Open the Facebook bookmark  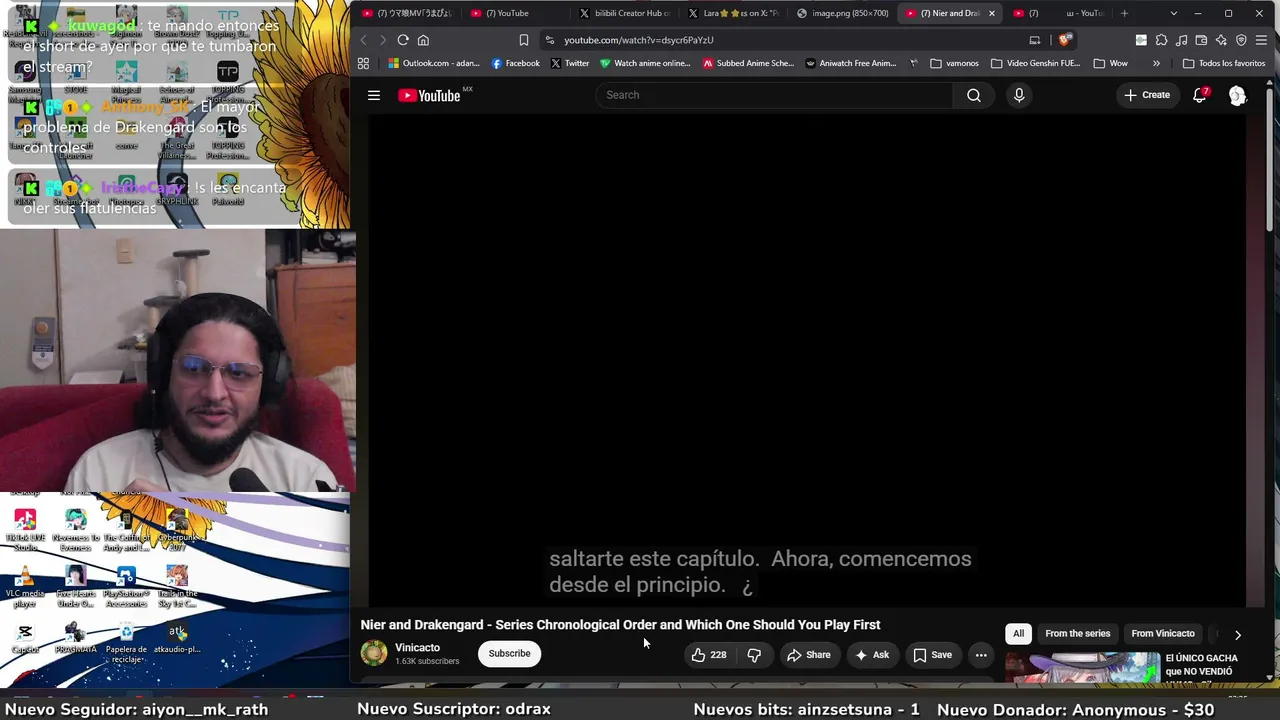click(515, 63)
